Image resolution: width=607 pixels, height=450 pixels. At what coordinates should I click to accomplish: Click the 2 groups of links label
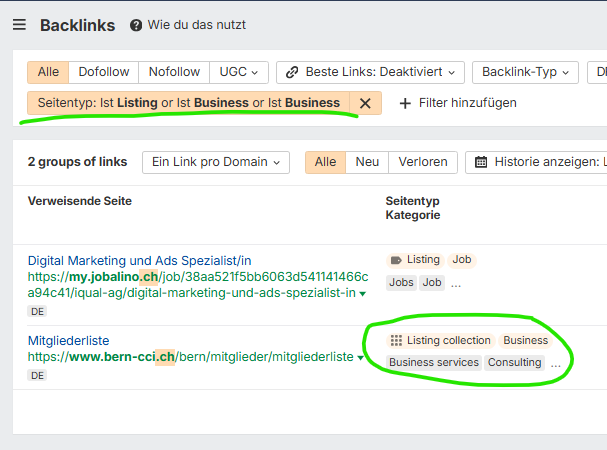coord(77,162)
